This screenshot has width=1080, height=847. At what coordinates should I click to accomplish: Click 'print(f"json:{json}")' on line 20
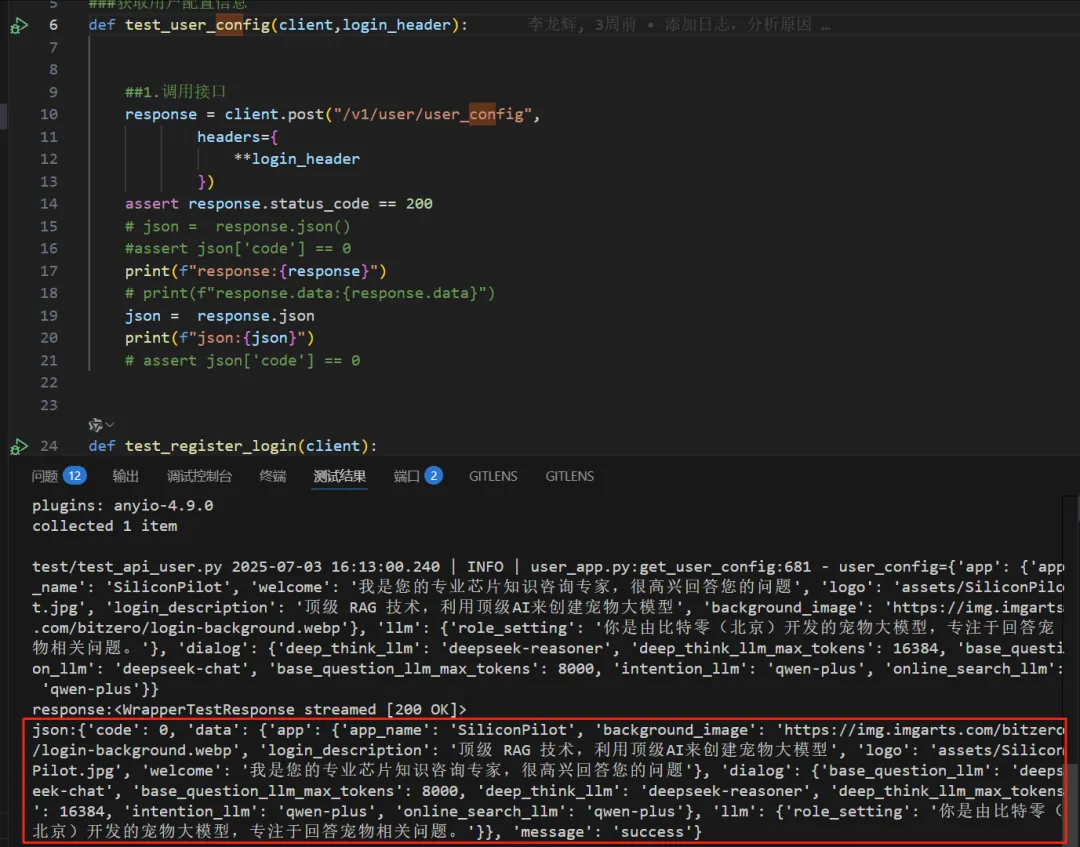click(x=219, y=338)
